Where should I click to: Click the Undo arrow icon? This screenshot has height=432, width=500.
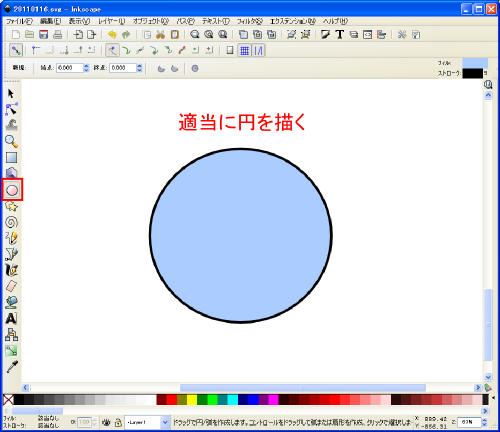[112, 34]
